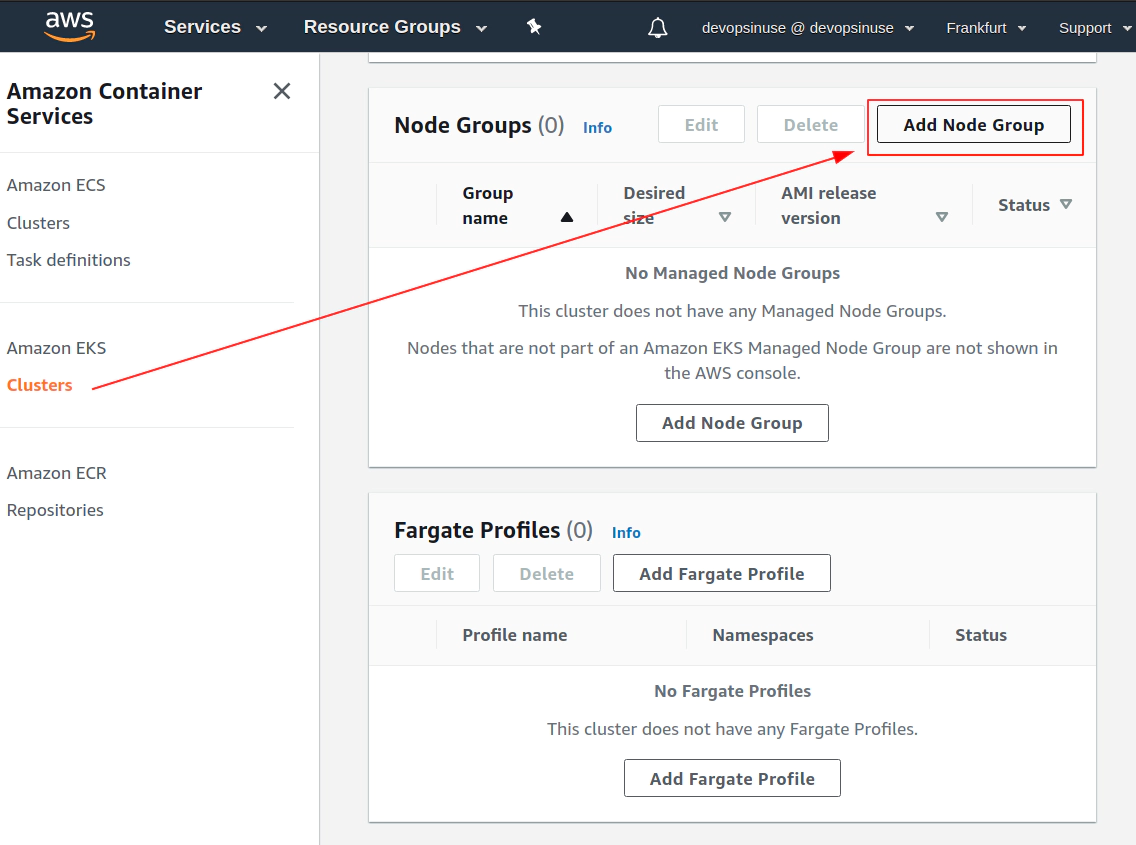Open Task definitions in the sidebar

pos(69,260)
